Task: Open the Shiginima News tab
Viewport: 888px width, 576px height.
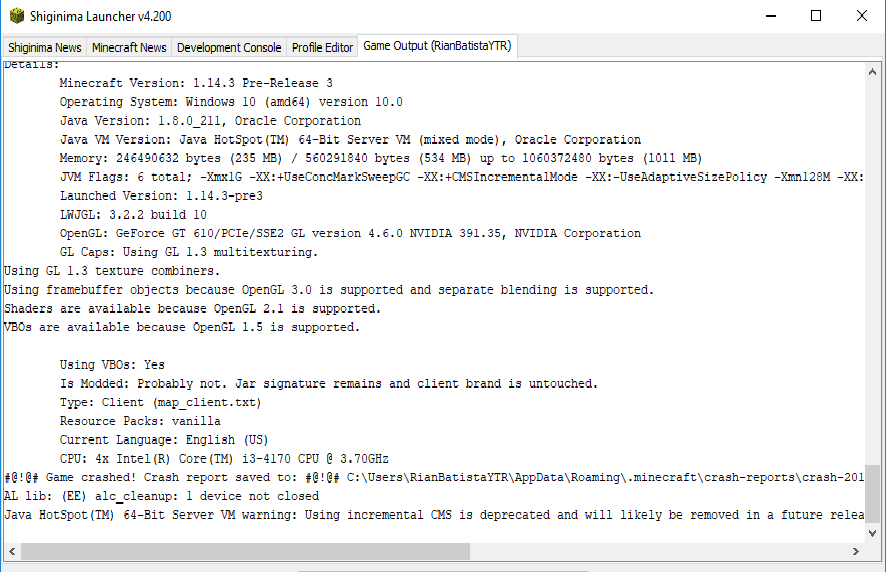Action: pos(45,47)
